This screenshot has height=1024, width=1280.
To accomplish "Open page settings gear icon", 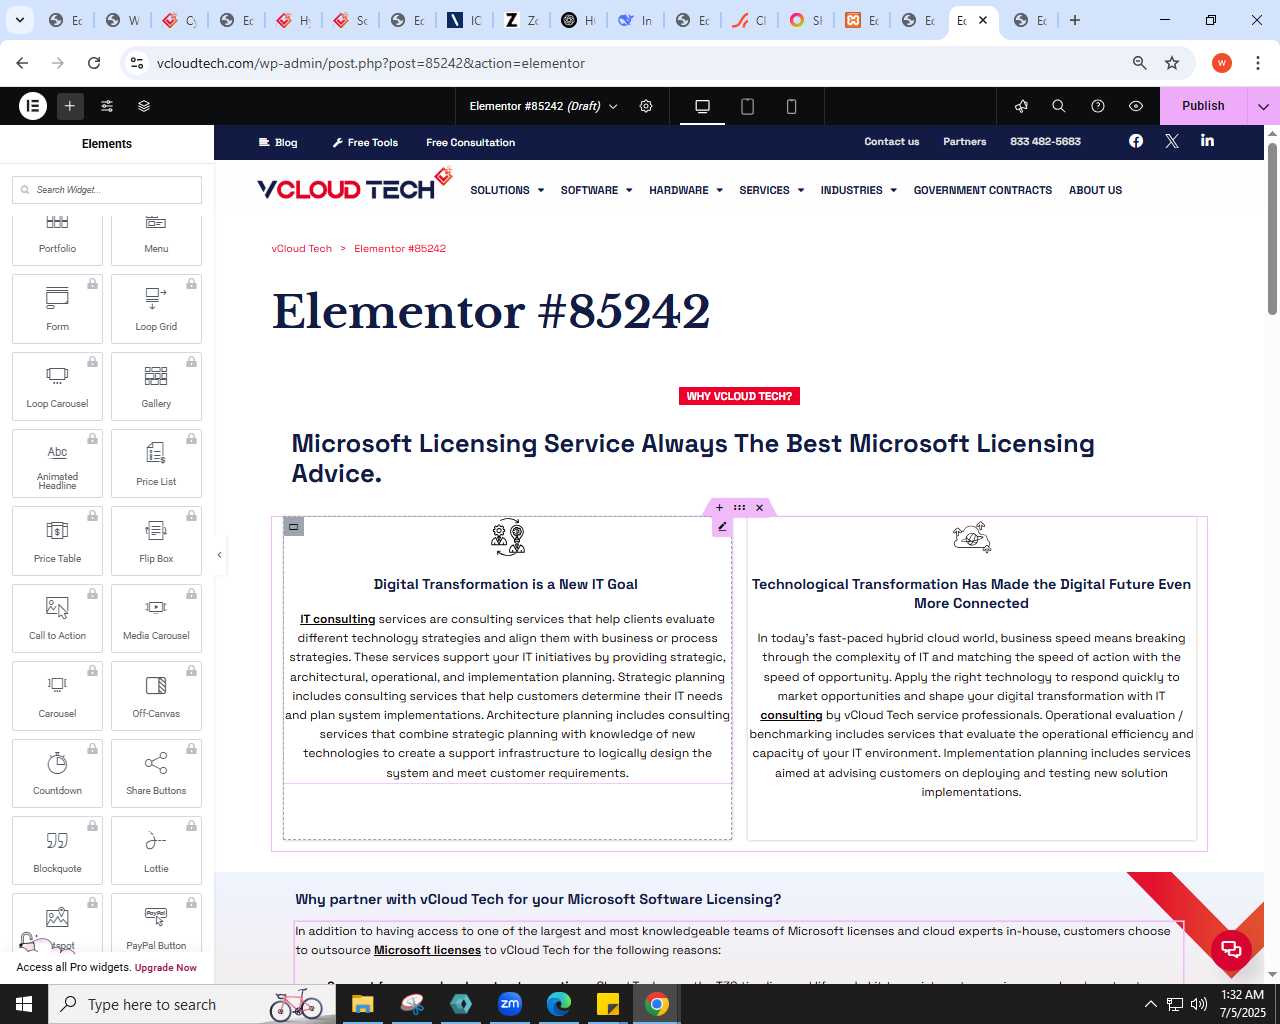I will 646,106.
